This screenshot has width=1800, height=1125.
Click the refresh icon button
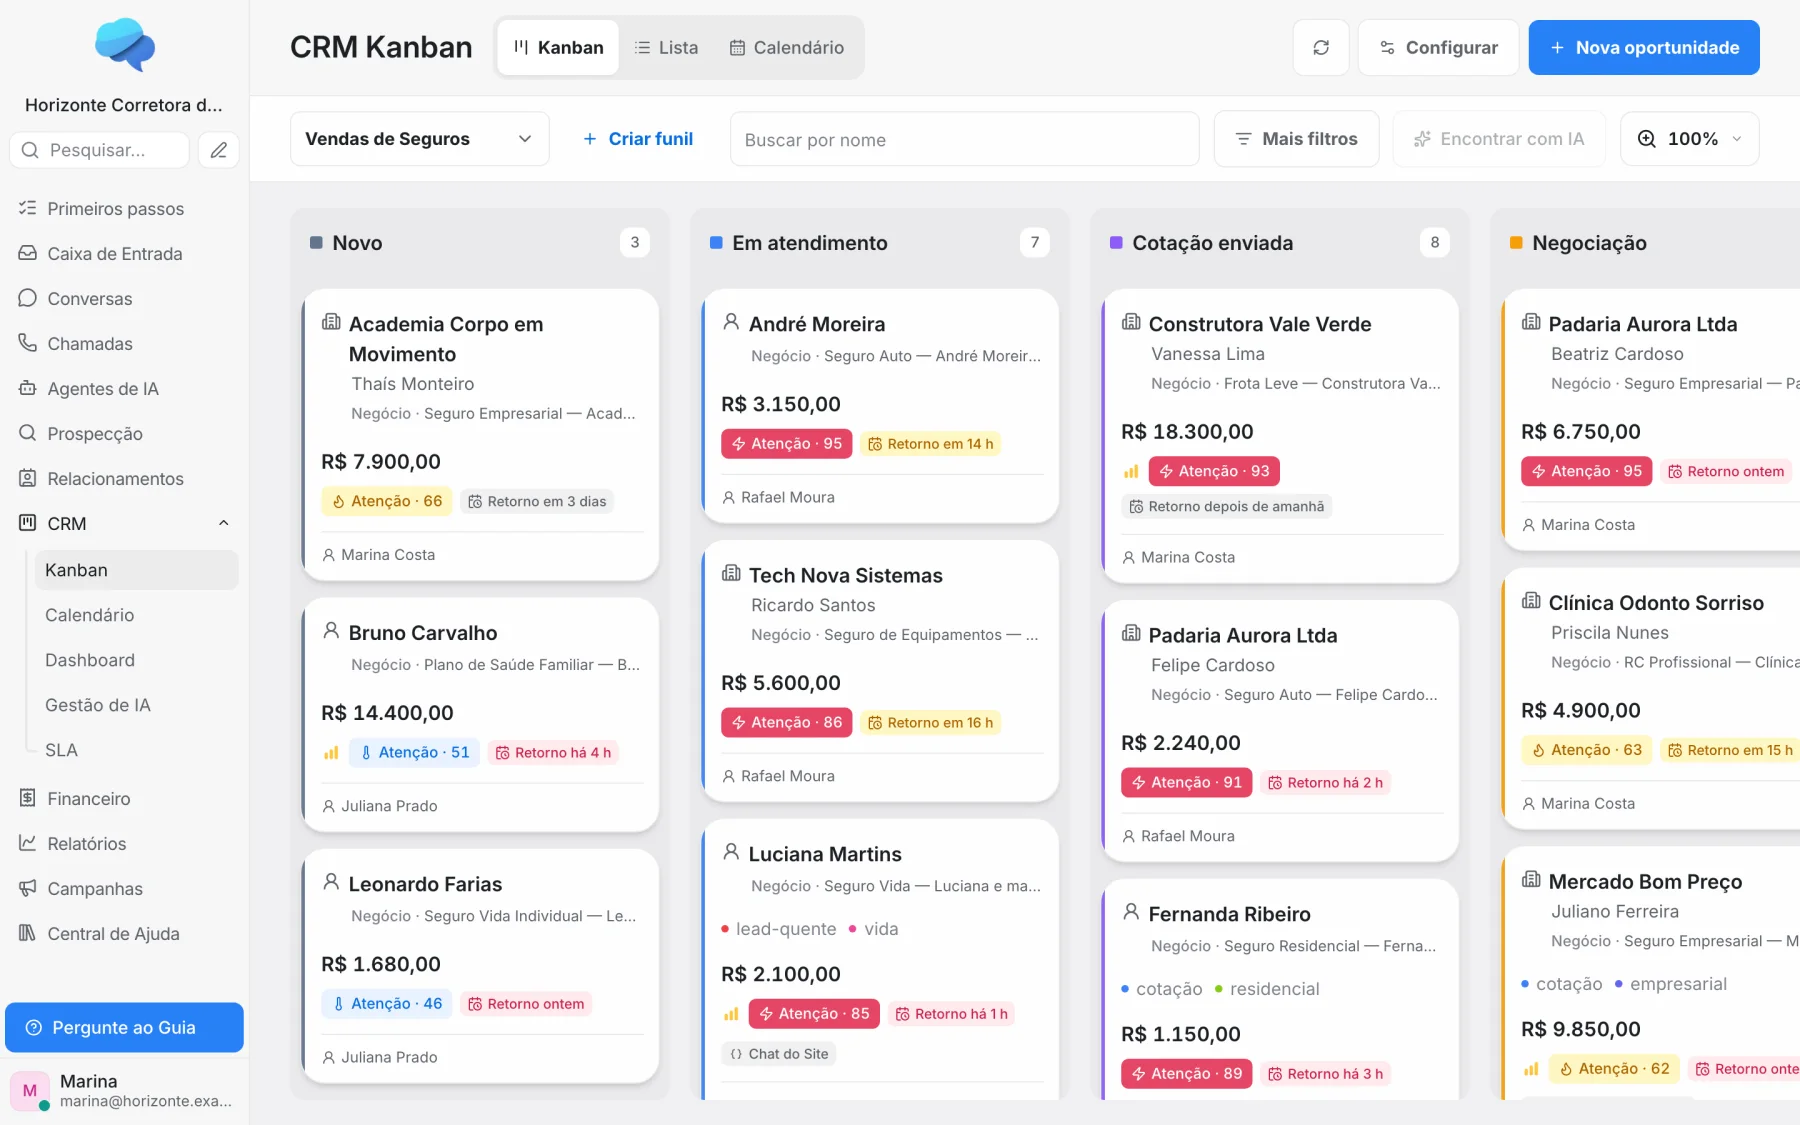pyautogui.click(x=1321, y=47)
